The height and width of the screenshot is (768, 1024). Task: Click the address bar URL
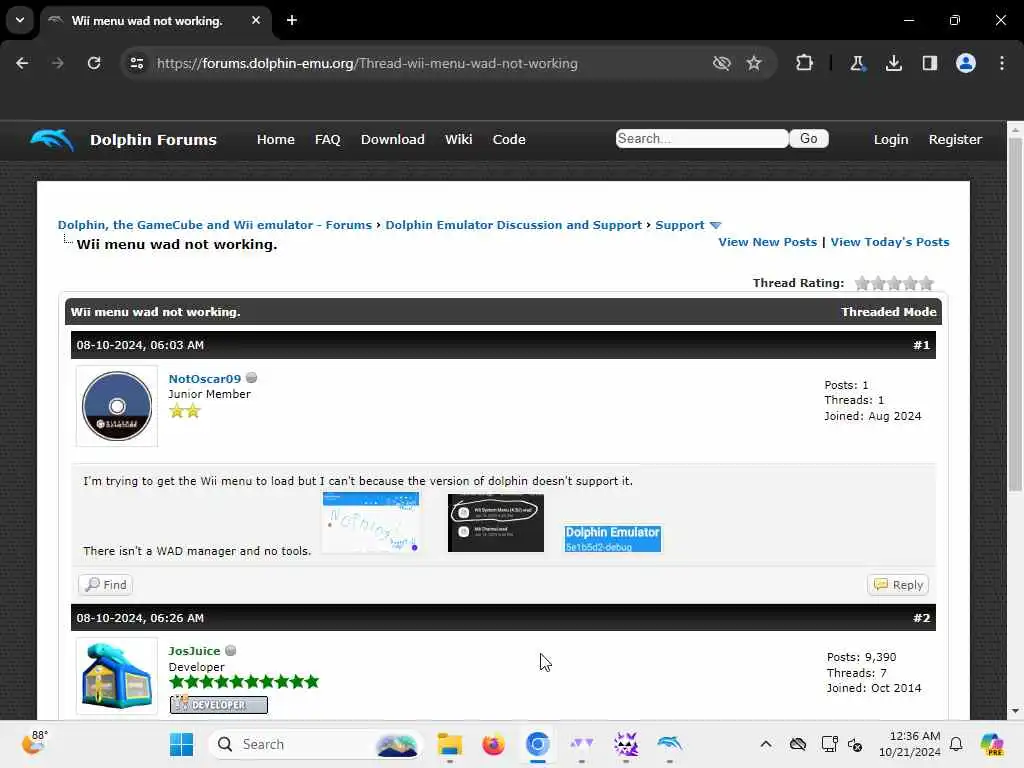[367, 63]
